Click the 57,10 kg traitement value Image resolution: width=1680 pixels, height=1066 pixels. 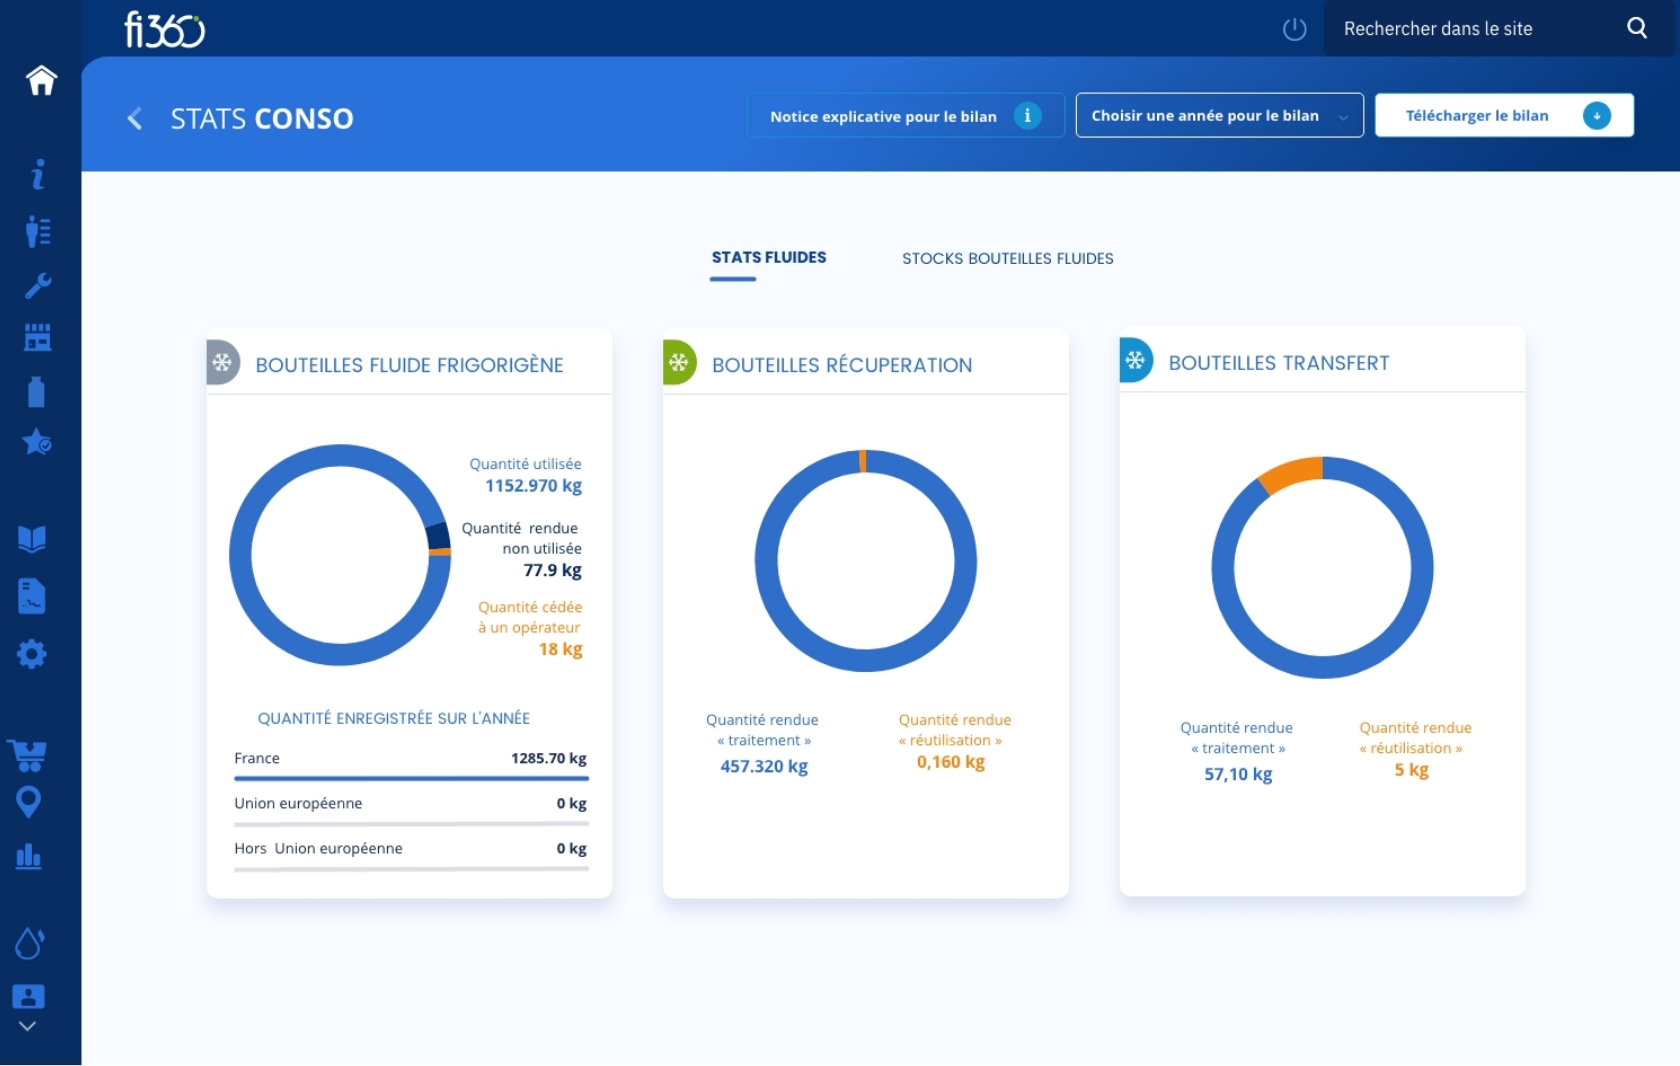[1238, 774]
